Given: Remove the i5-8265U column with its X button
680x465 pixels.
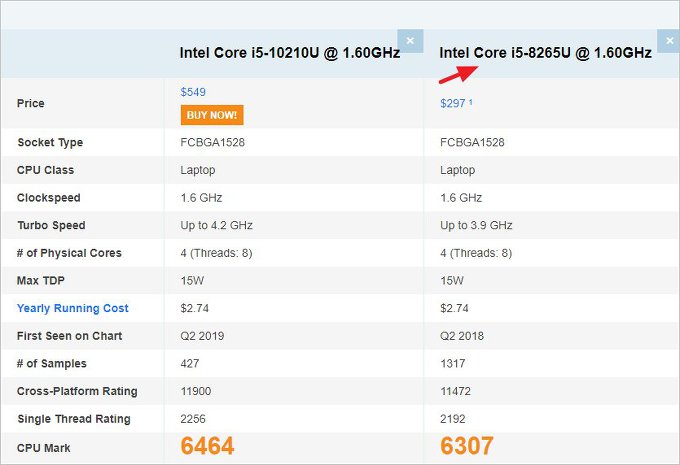Looking at the screenshot, I should click(669, 41).
